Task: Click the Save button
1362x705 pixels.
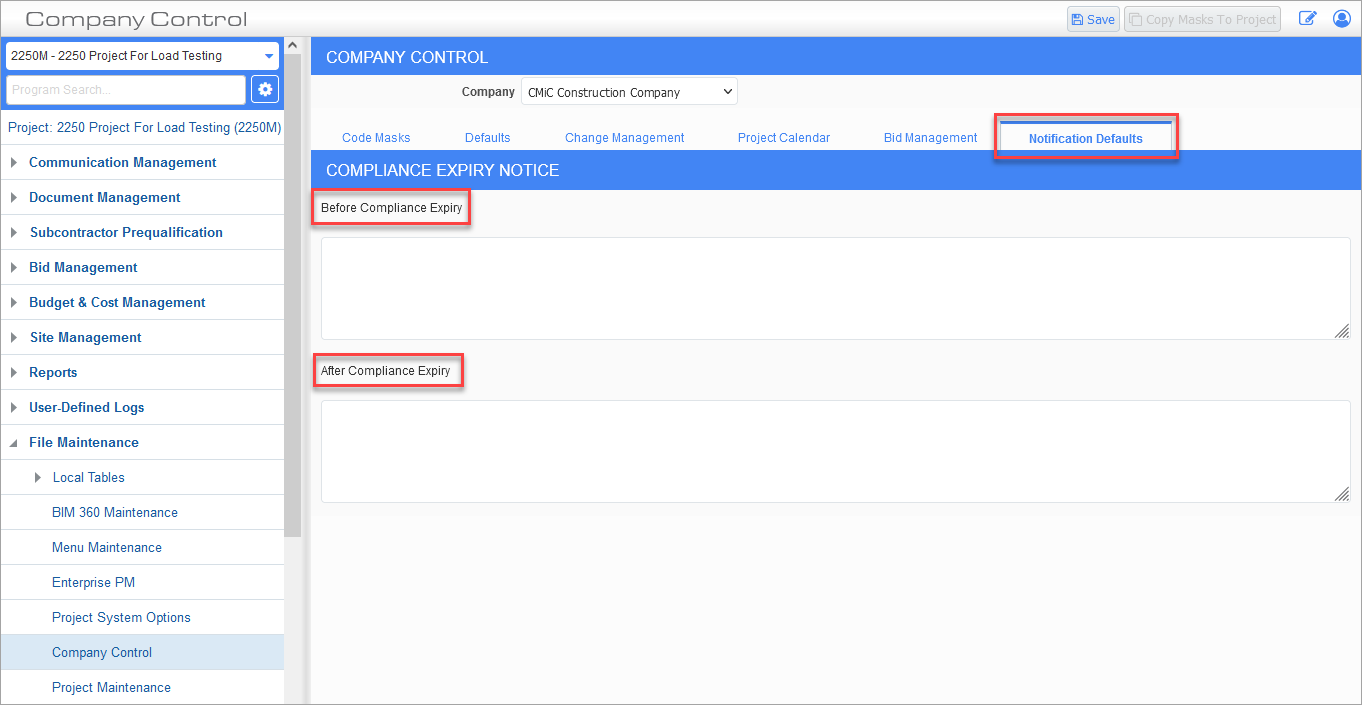Action: coord(1093,19)
